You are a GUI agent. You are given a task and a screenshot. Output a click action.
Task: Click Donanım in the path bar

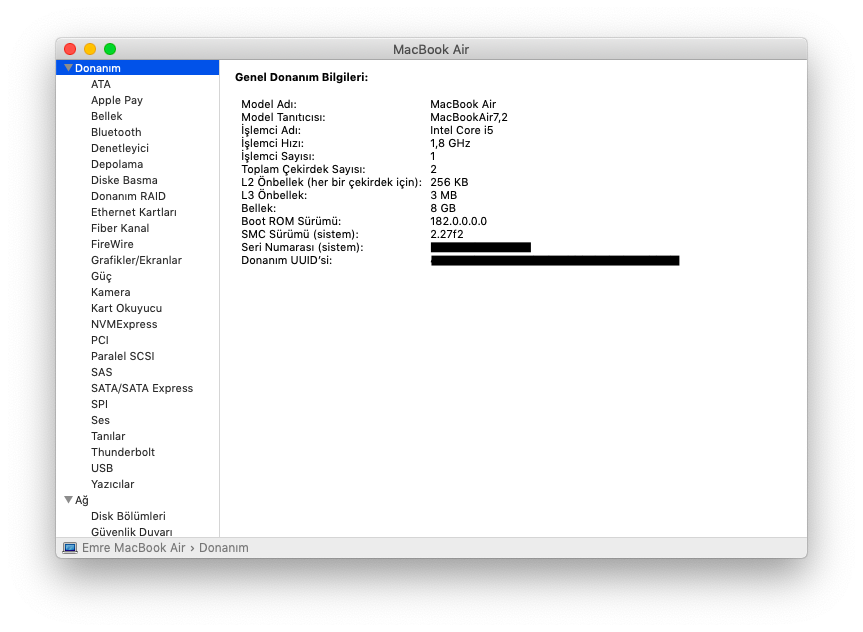(x=223, y=548)
